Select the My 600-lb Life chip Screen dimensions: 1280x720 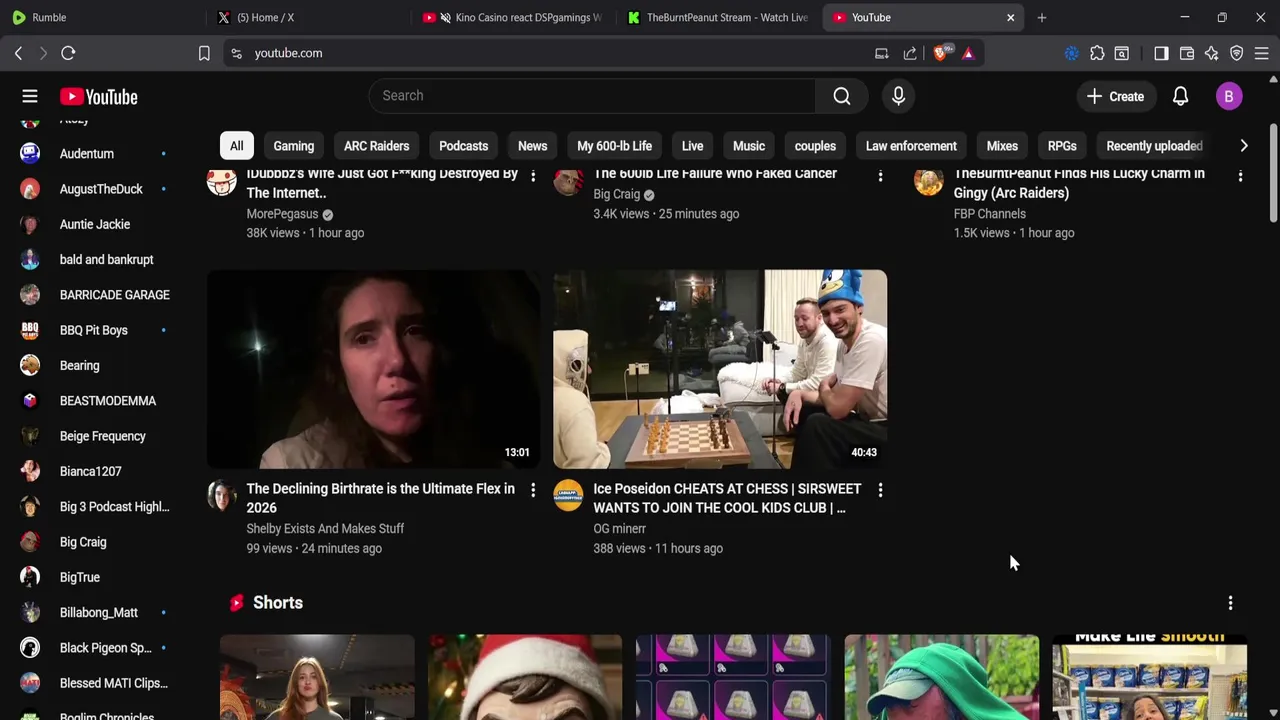pyautogui.click(x=614, y=146)
